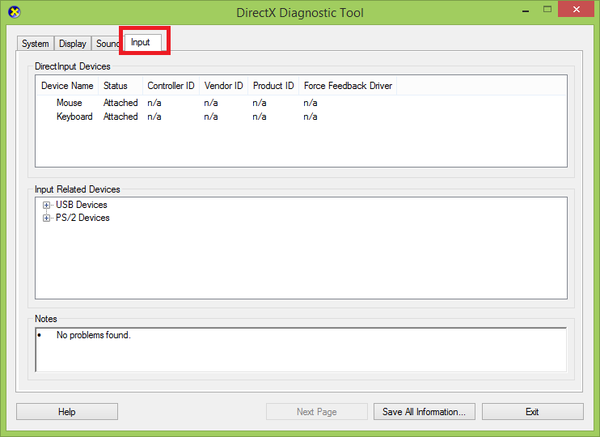Sort by Device Name column header
Image resolution: width=600 pixels, height=437 pixels.
tap(67, 86)
